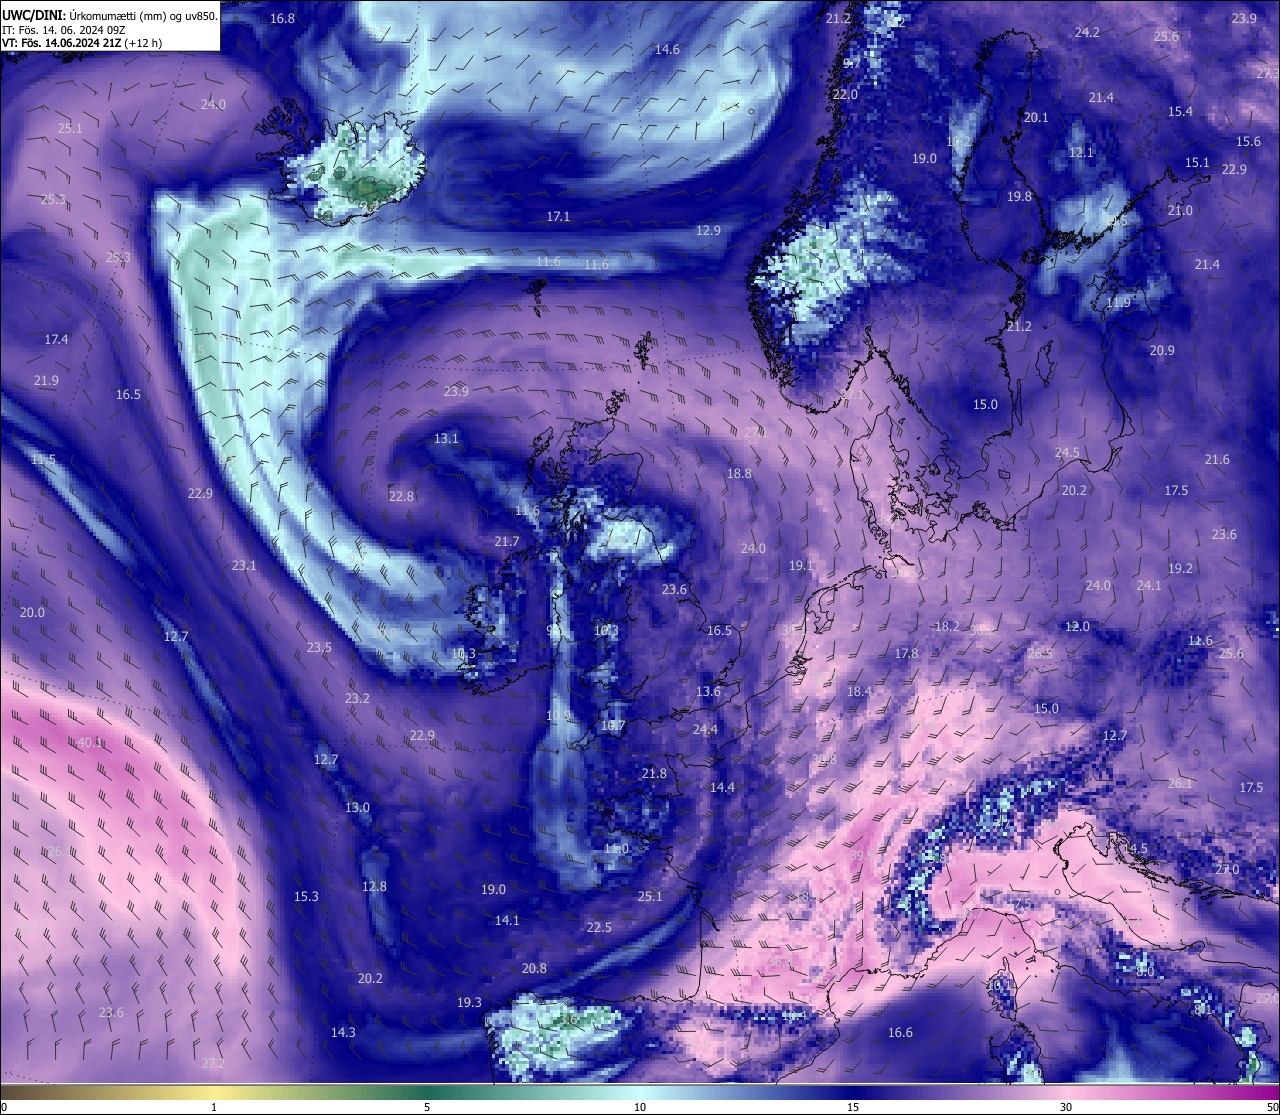Click the 15.4 value label

(x=1180, y=111)
